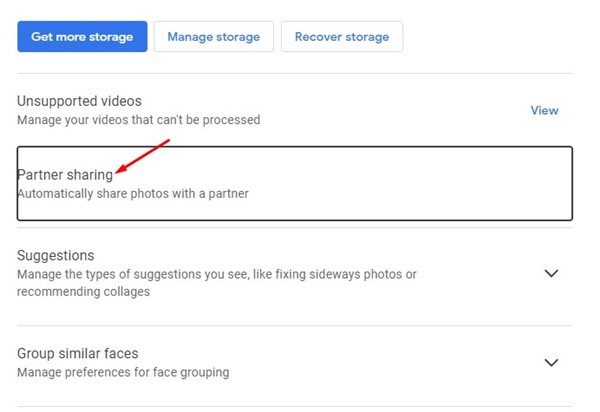Screen dimensions: 600x412
Task: Click the red arrow annotation graphic
Action: tap(142, 156)
